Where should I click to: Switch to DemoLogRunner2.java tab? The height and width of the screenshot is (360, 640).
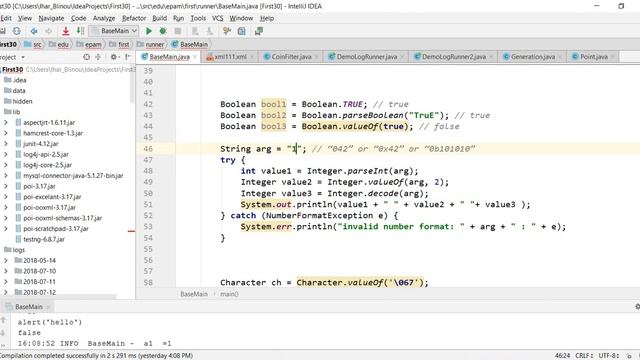453,57
